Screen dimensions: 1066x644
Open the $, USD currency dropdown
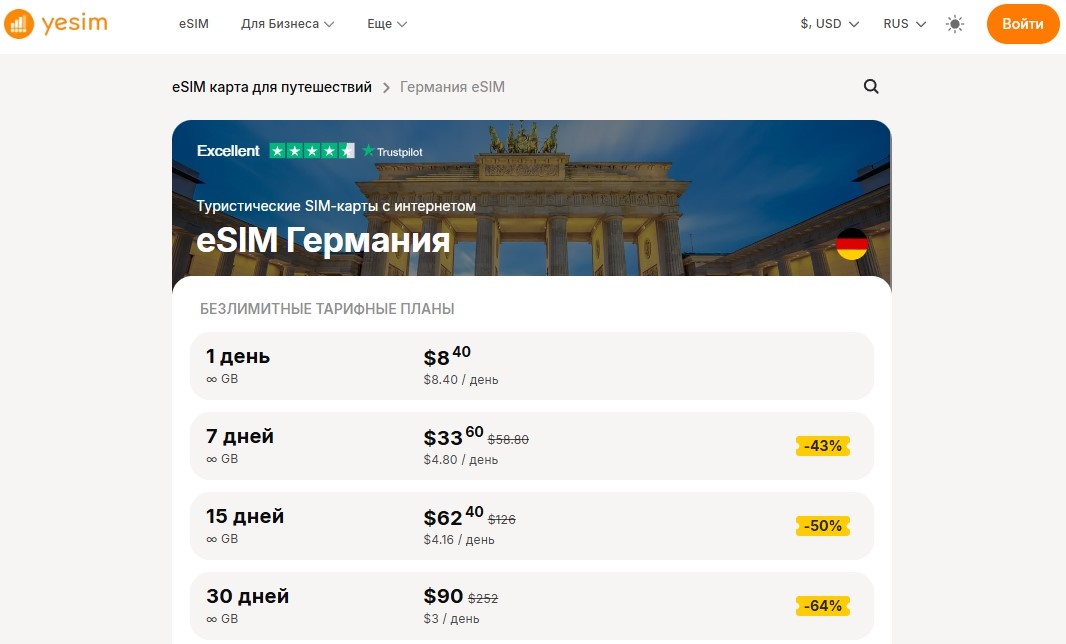coord(828,23)
